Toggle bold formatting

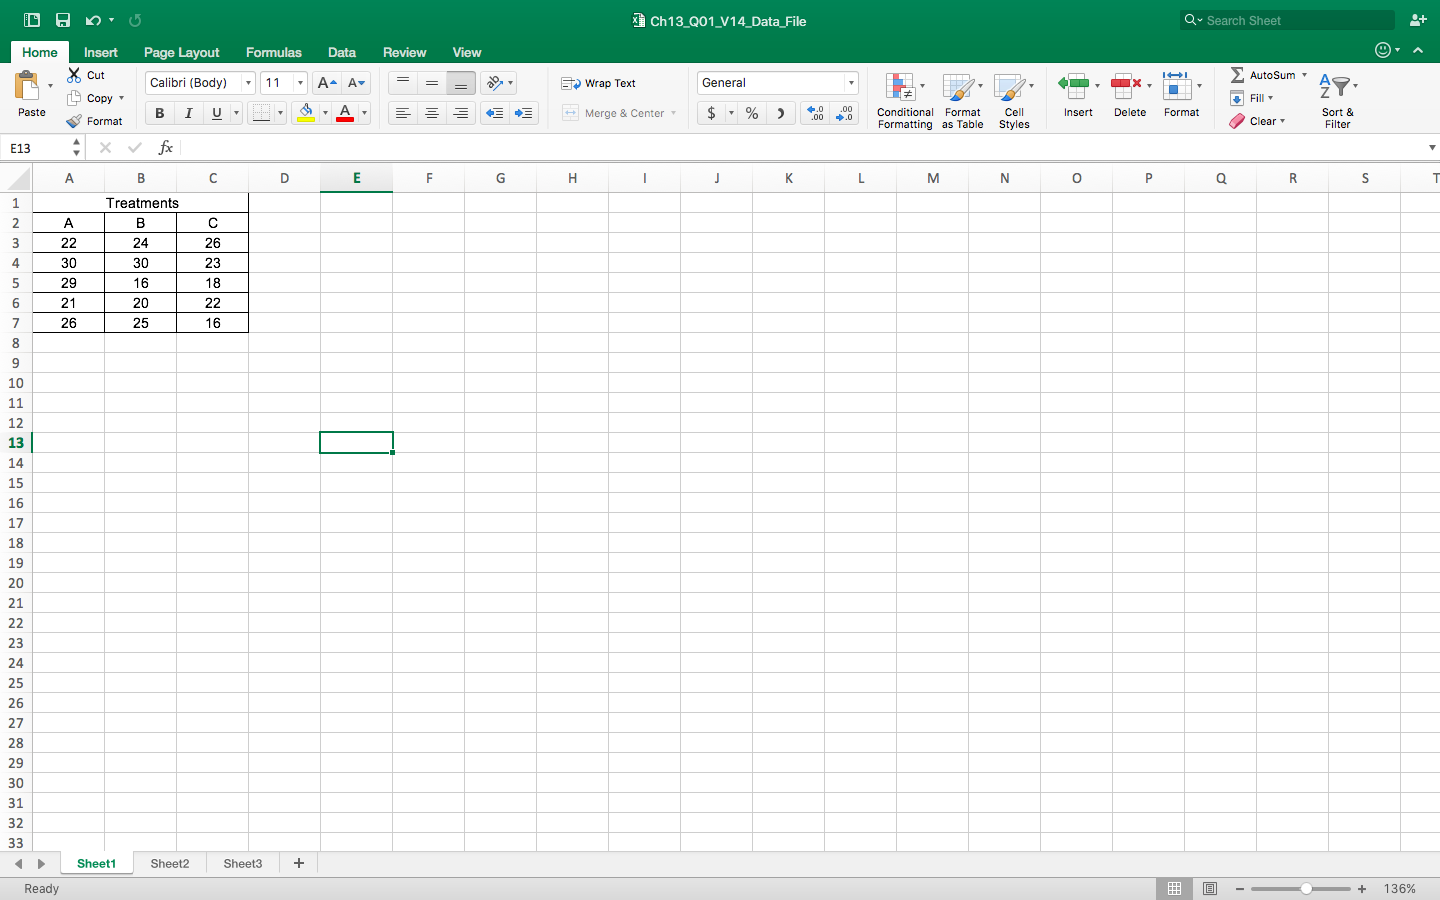click(158, 113)
